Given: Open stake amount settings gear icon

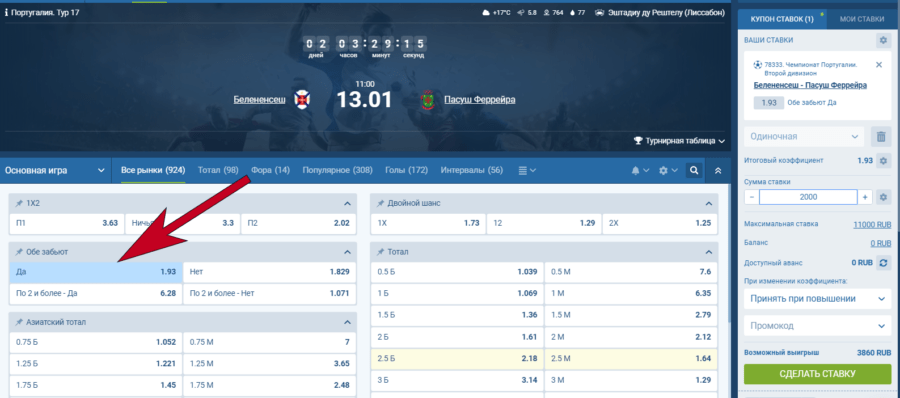Looking at the screenshot, I should tap(883, 197).
